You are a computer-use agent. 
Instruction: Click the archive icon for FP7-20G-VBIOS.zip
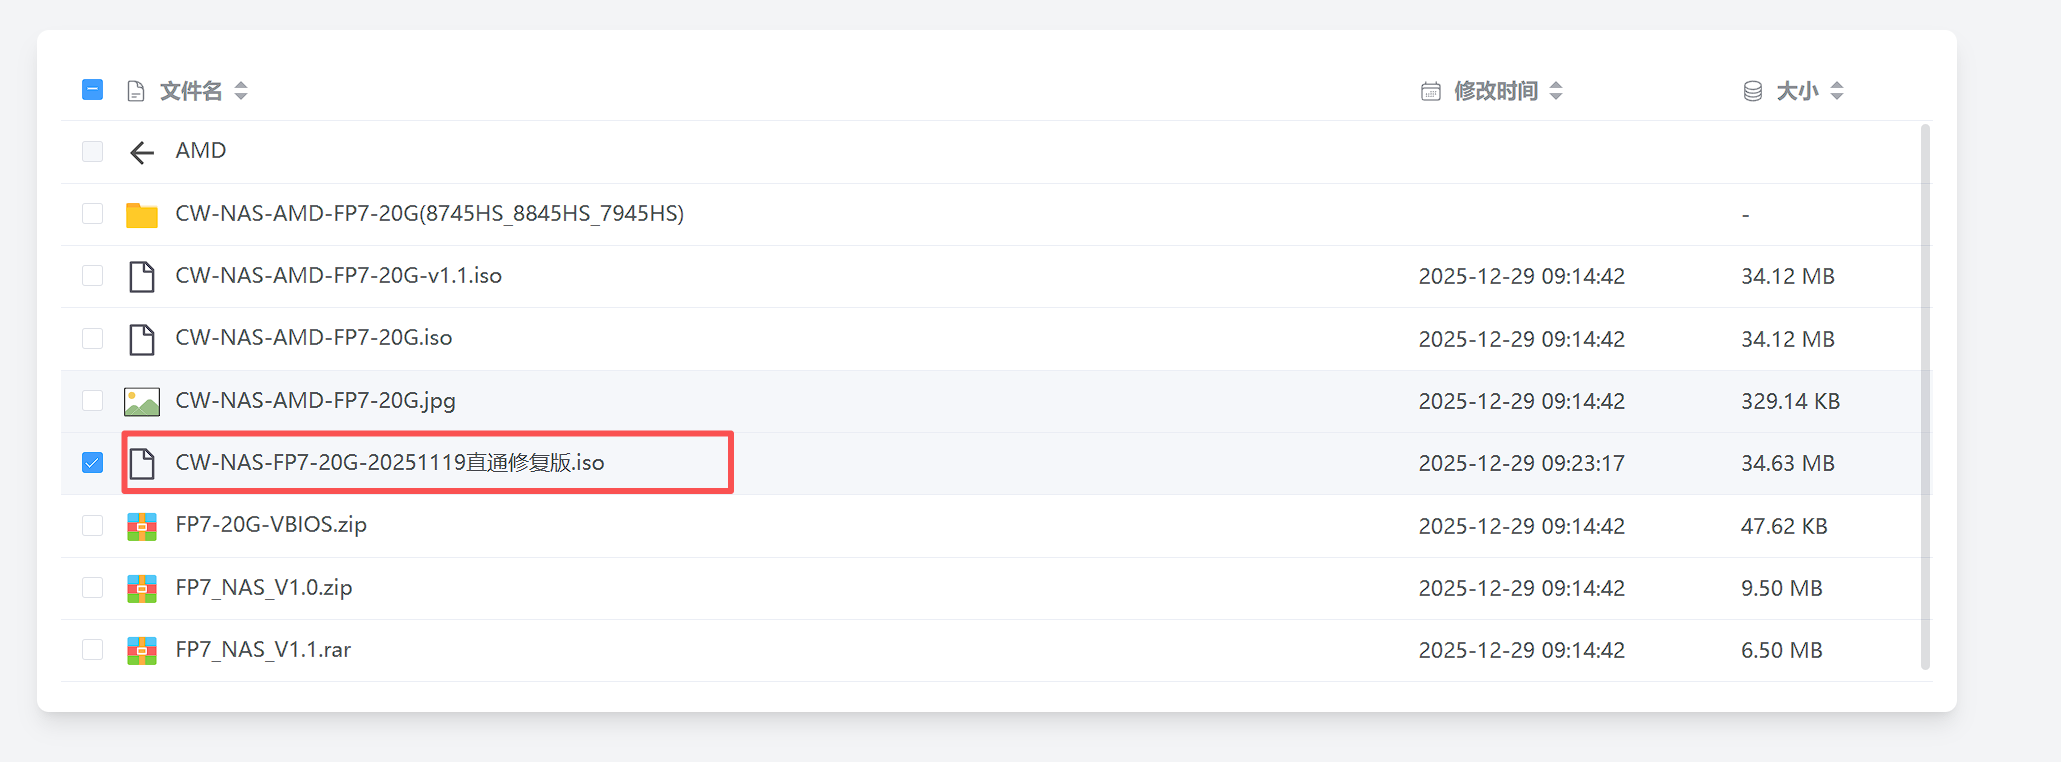click(x=142, y=526)
